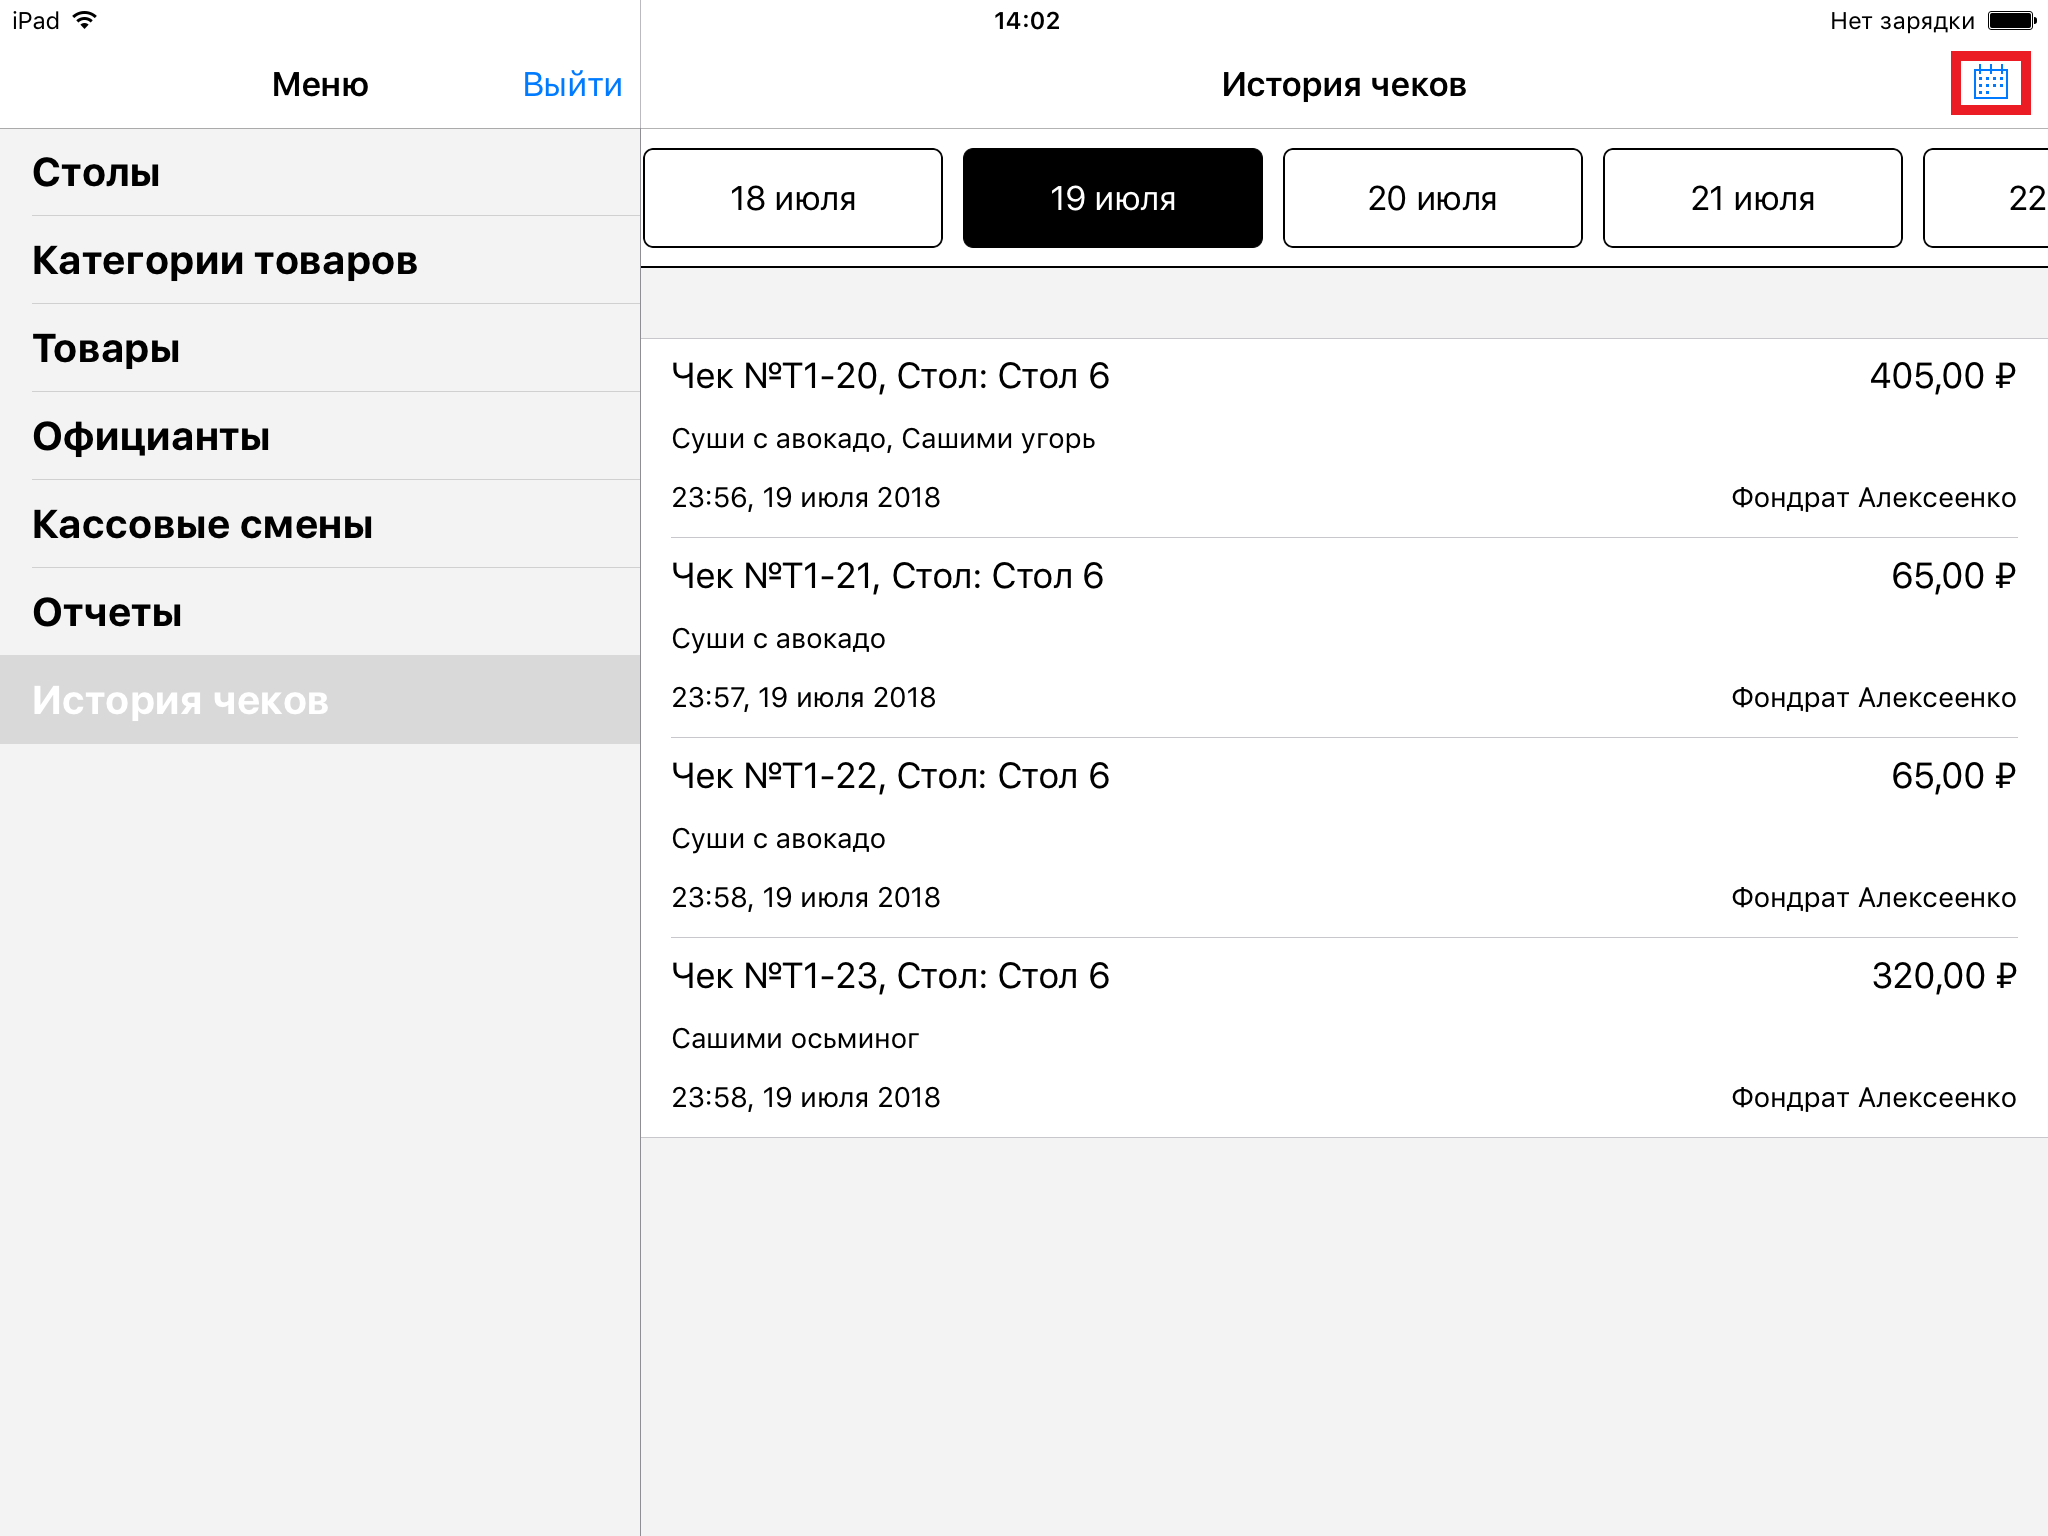2048x1536 pixels.
Task: Select the partially visible 22 date button
Action: point(1990,198)
